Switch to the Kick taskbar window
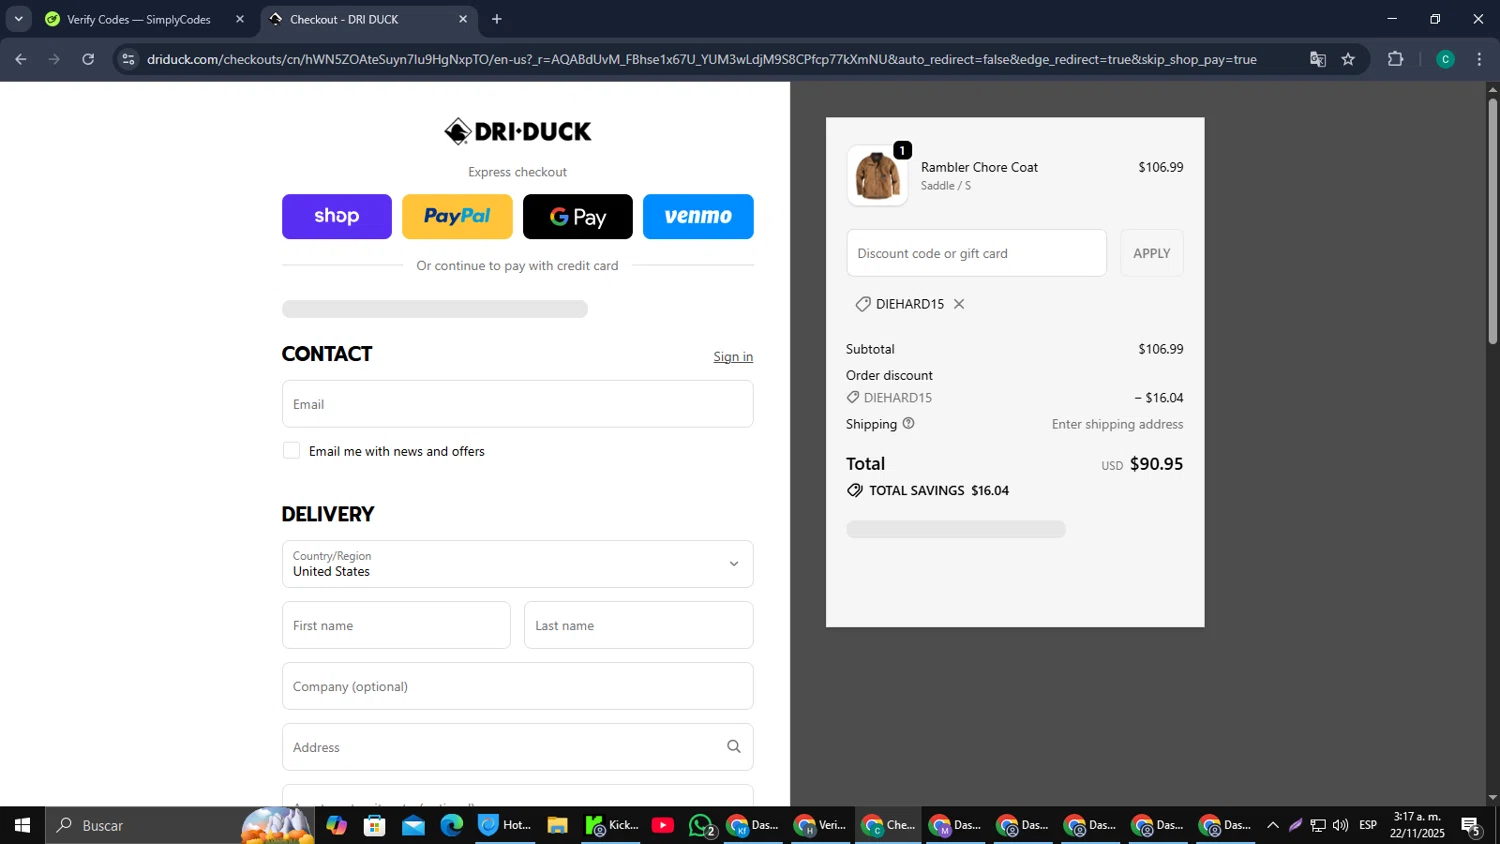Image resolution: width=1500 pixels, height=844 pixels. pos(611,825)
